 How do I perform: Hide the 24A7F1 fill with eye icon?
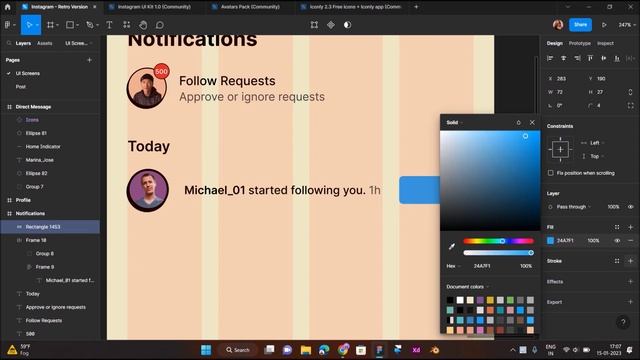(617, 241)
